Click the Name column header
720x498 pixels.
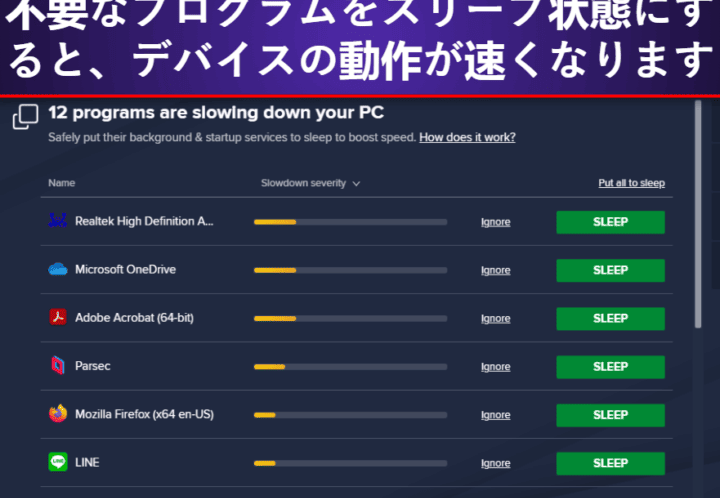click(62, 183)
